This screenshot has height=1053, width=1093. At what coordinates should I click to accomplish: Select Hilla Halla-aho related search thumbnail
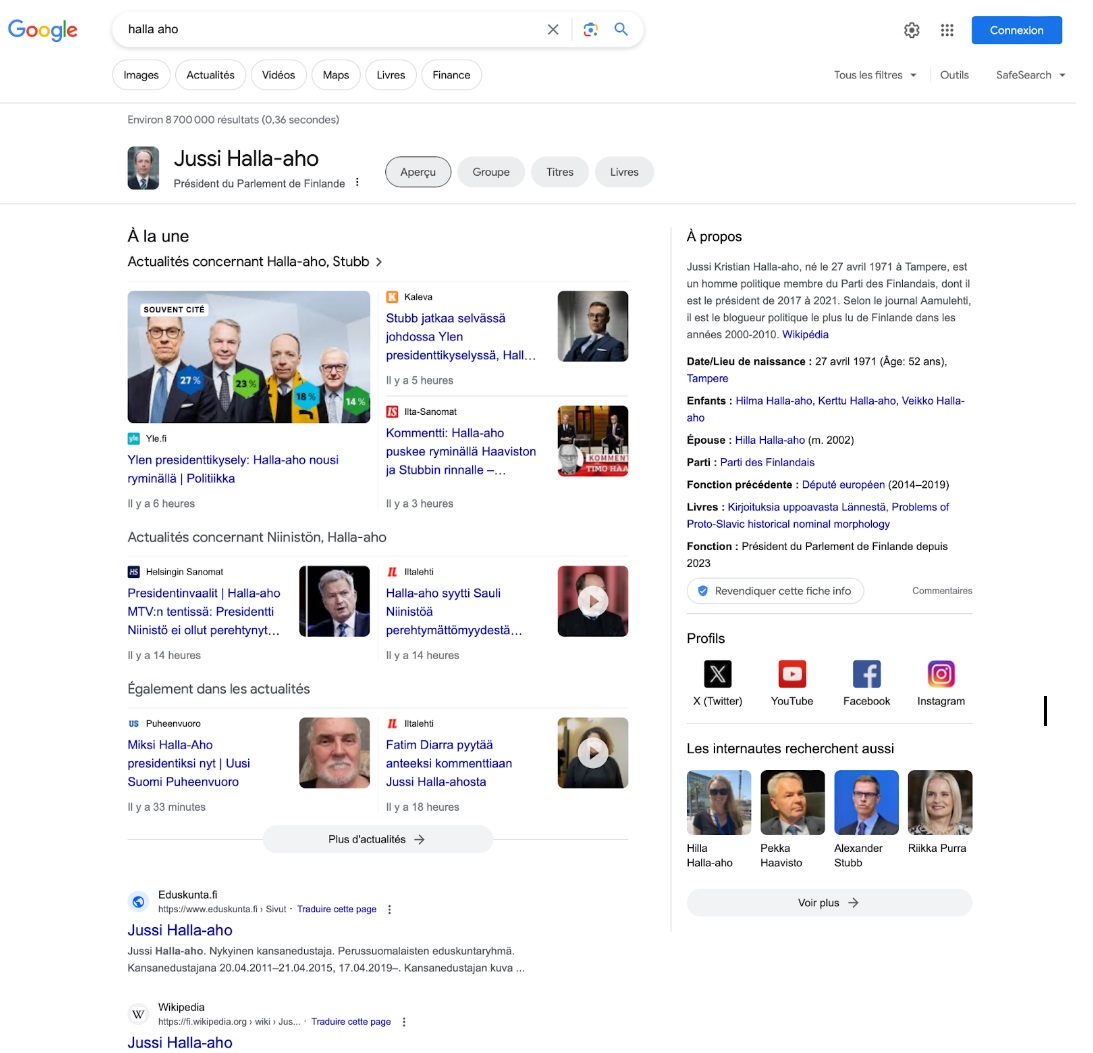click(x=719, y=803)
